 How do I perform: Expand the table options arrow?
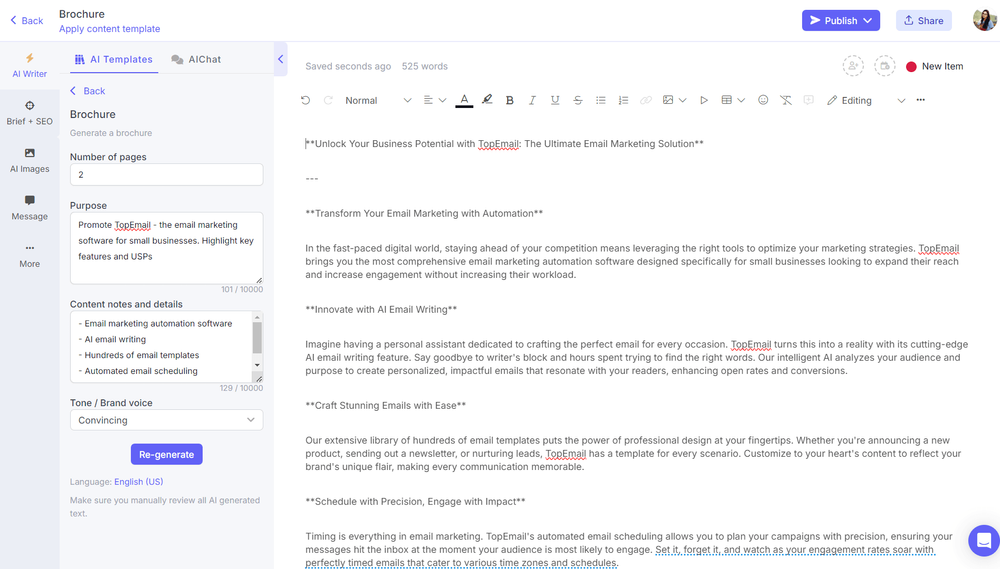[x=741, y=100]
